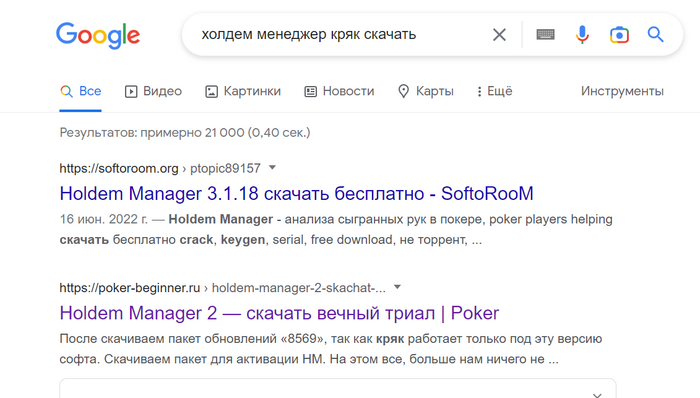The image size is (700, 398).
Task: Open Инструменты search tools
Action: pyautogui.click(x=622, y=91)
